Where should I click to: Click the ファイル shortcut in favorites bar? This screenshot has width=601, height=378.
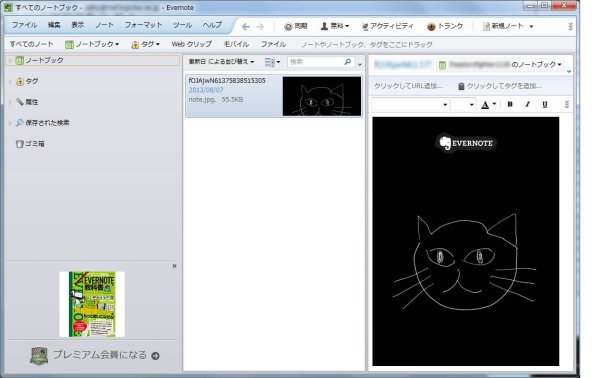point(273,44)
